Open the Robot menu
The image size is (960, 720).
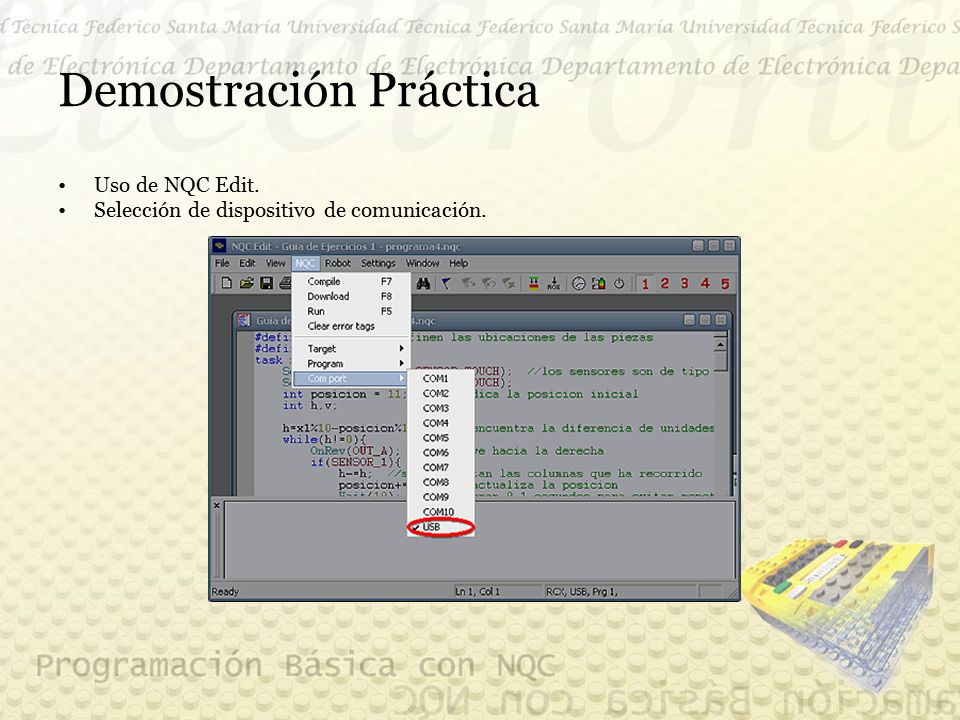[337, 263]
